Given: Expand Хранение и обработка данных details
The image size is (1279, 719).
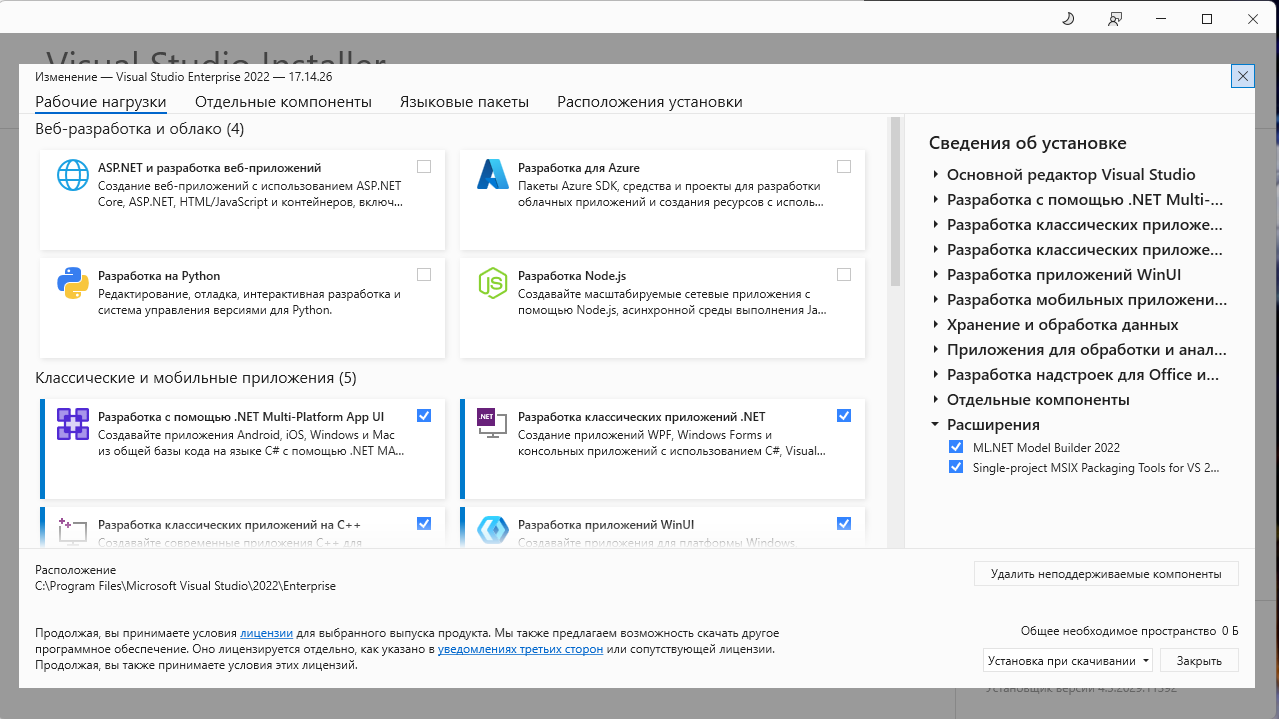Looking at the screenshot, I should pyautogui.click(x=935, y=325).
